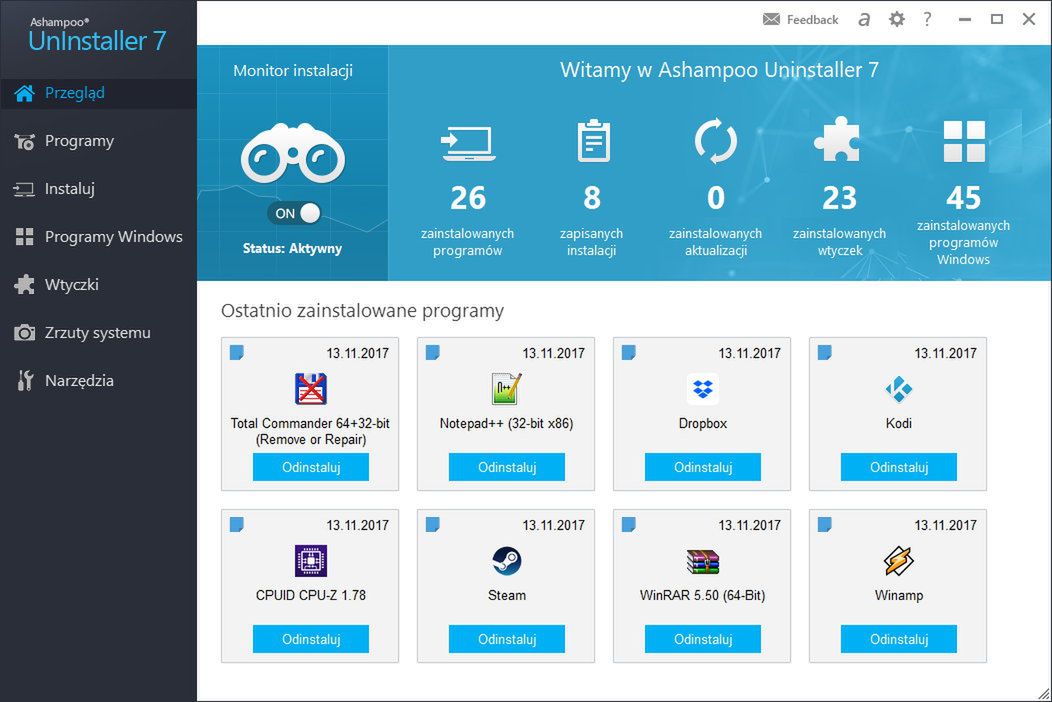Click the number 26 installed programs
Screen dimensions: 1052x702
(x=468, y=198)
